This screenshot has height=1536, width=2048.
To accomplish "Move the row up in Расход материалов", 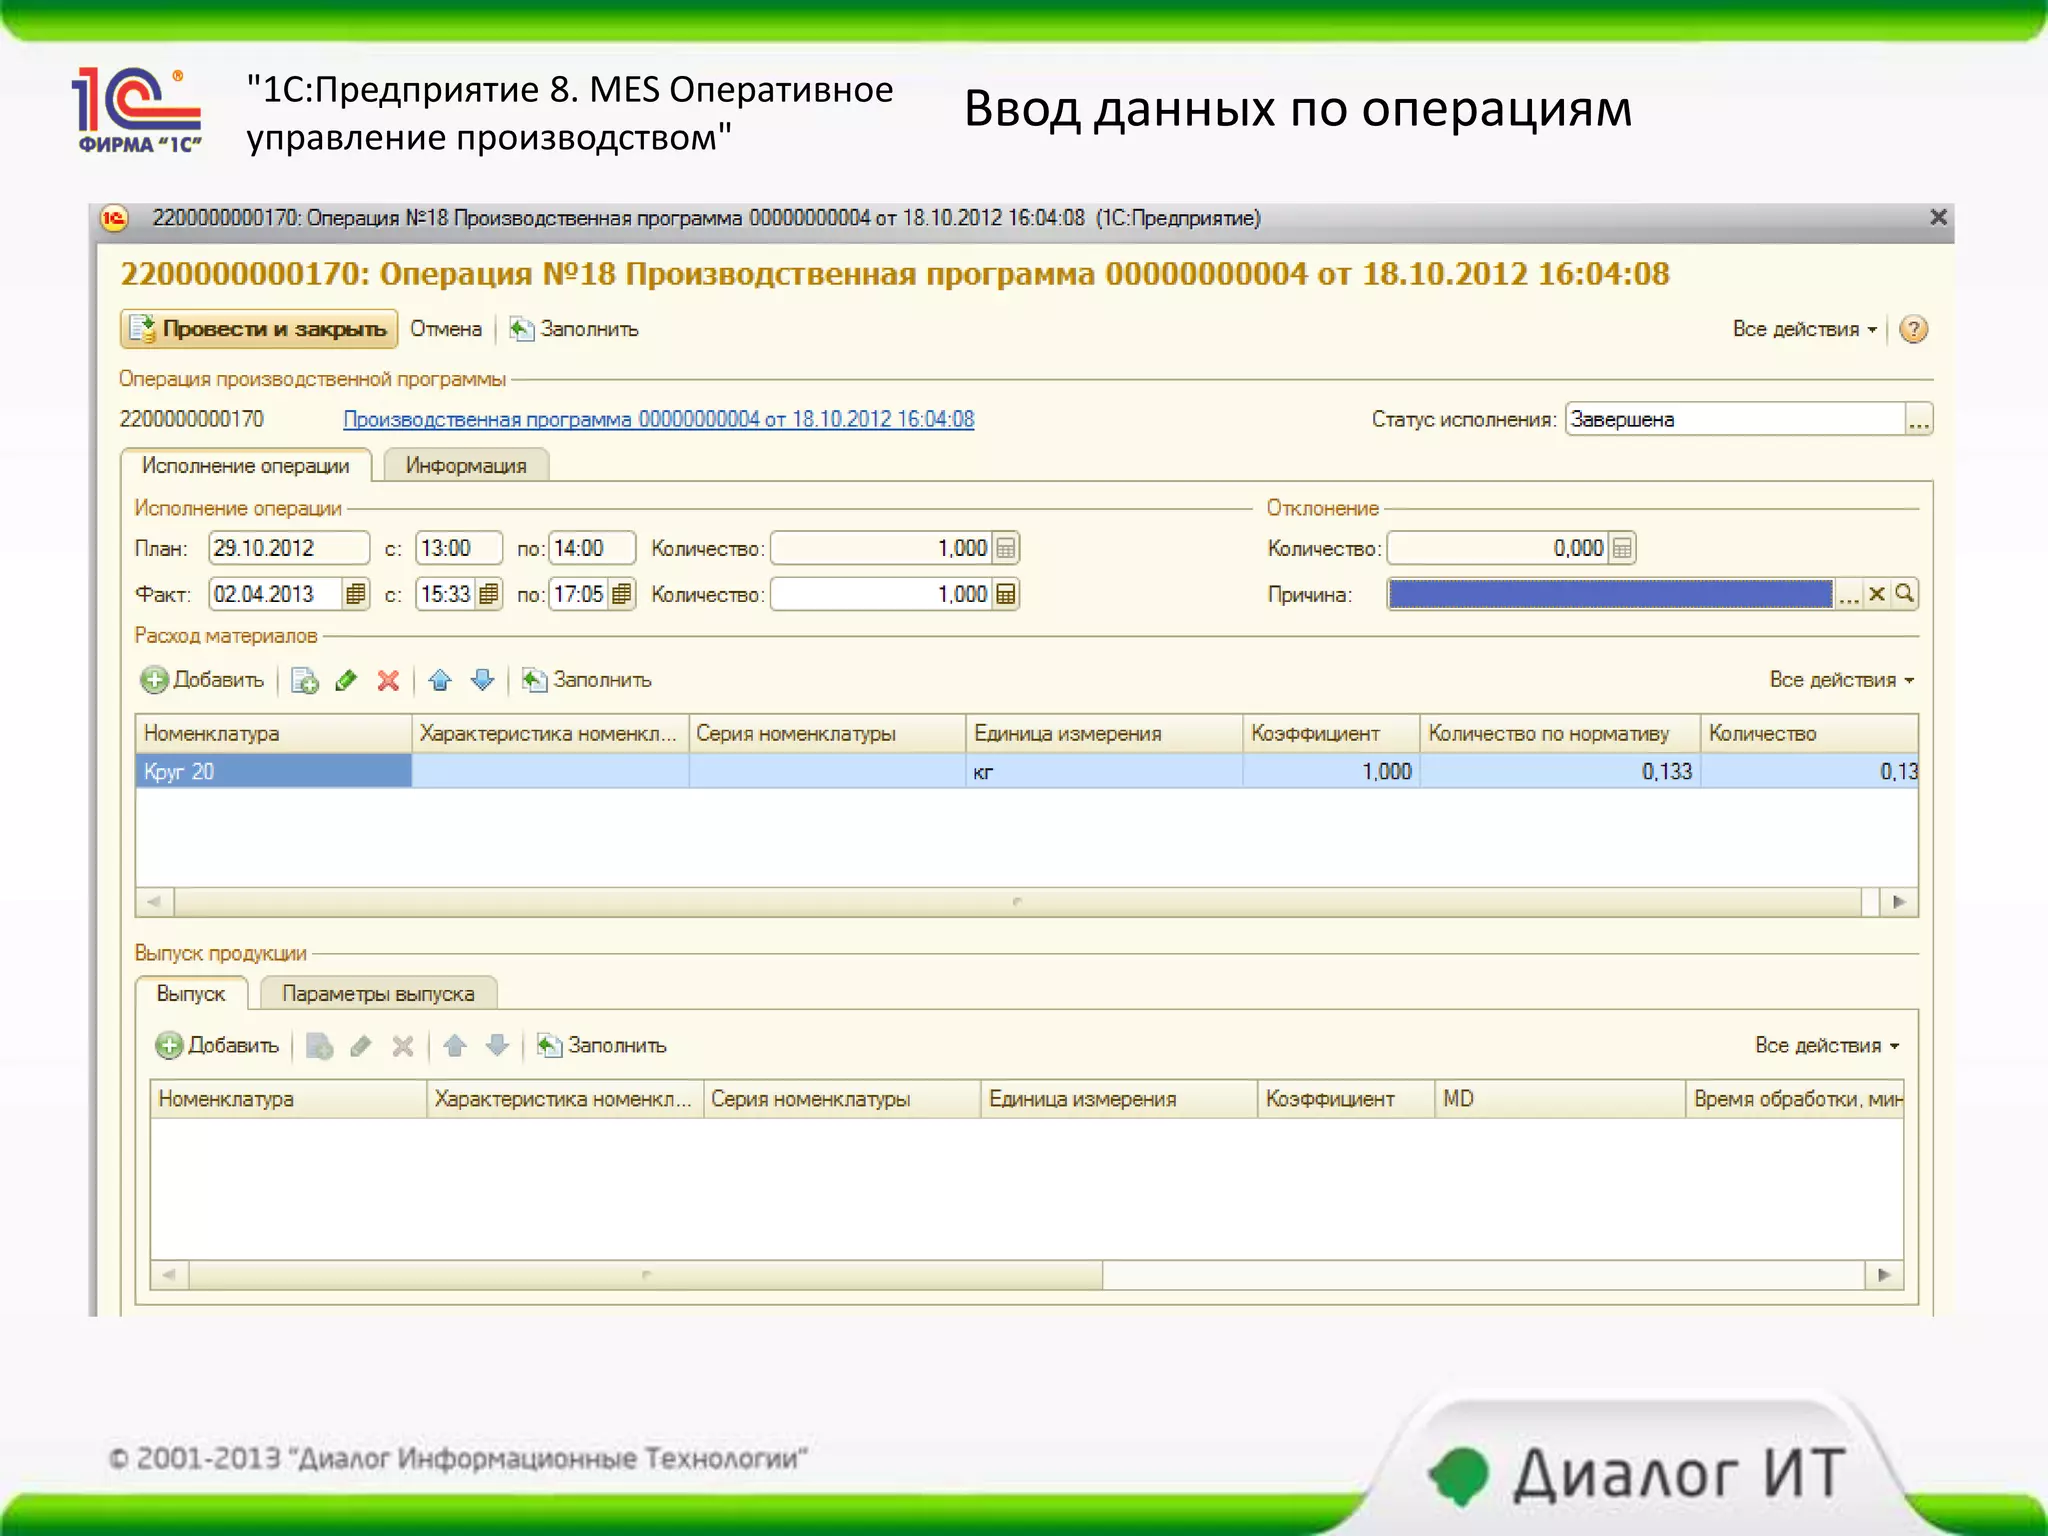I will coord(440,681).
